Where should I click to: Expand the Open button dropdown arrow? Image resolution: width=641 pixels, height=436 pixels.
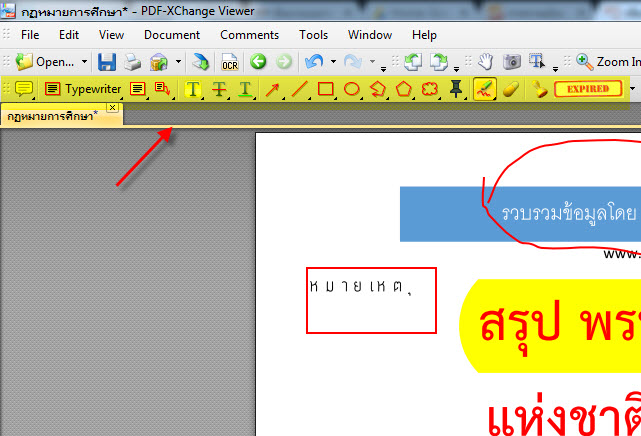tap(84, 62)
